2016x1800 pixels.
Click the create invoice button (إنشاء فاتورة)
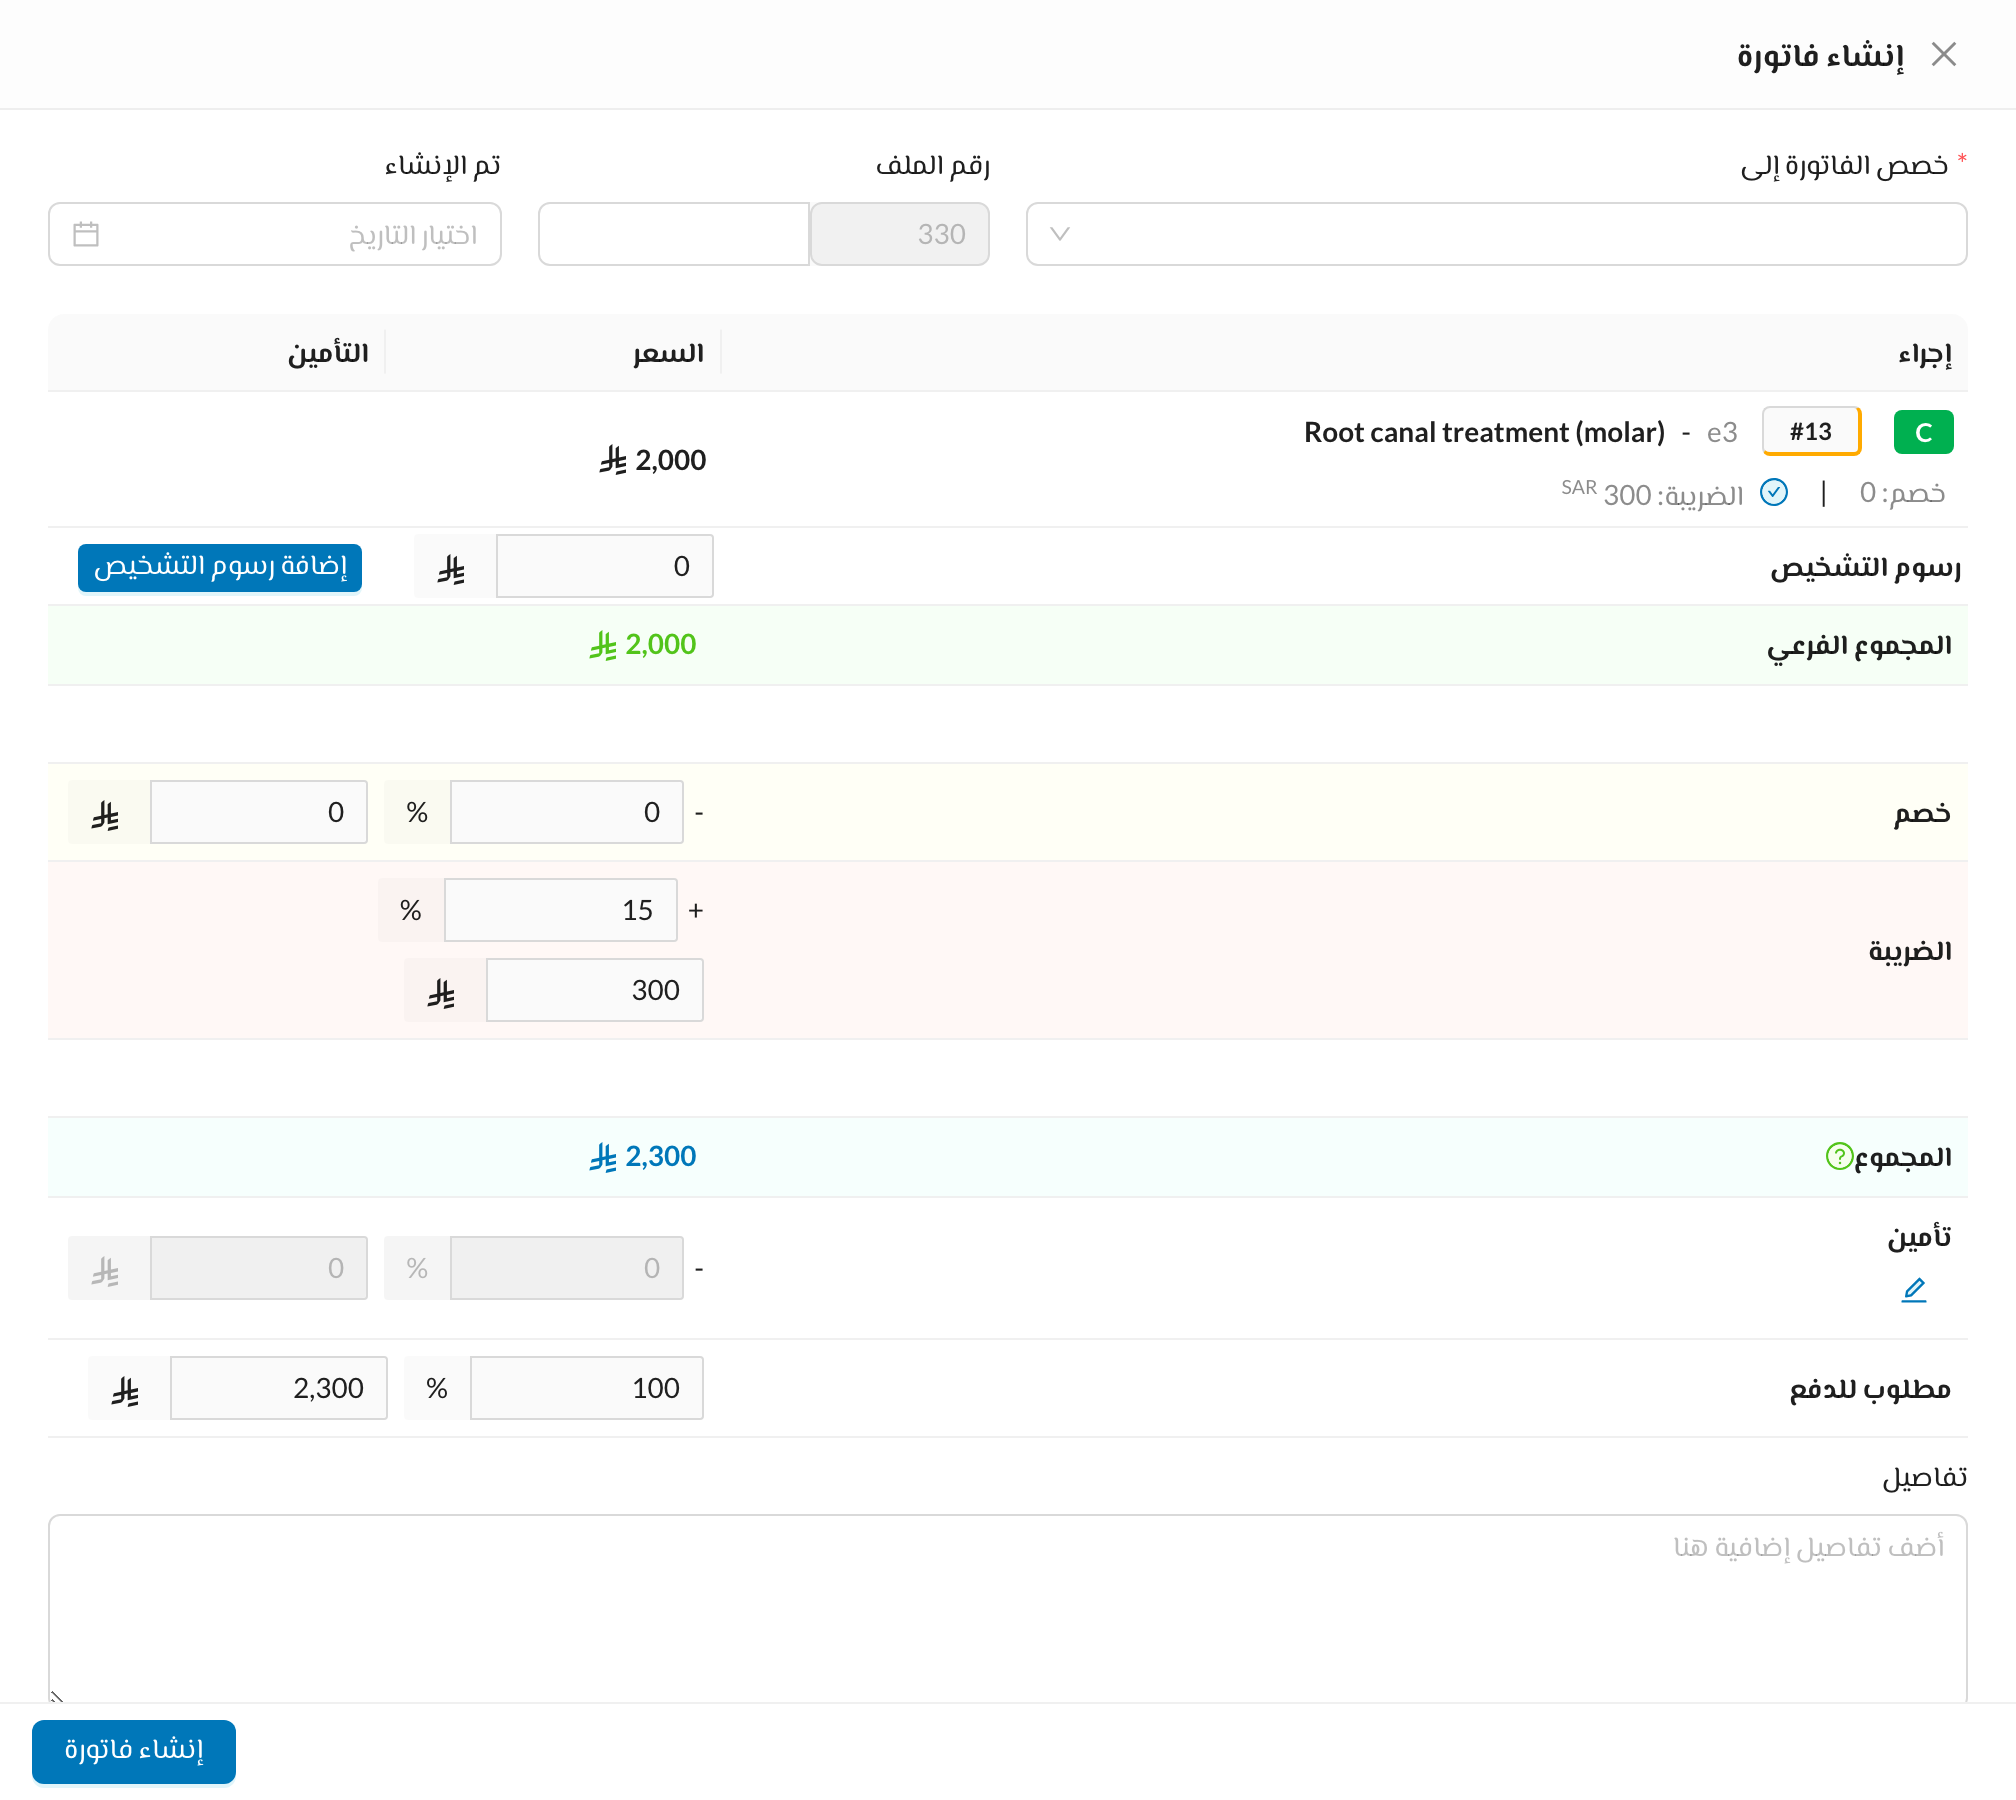pos(134,1751)
